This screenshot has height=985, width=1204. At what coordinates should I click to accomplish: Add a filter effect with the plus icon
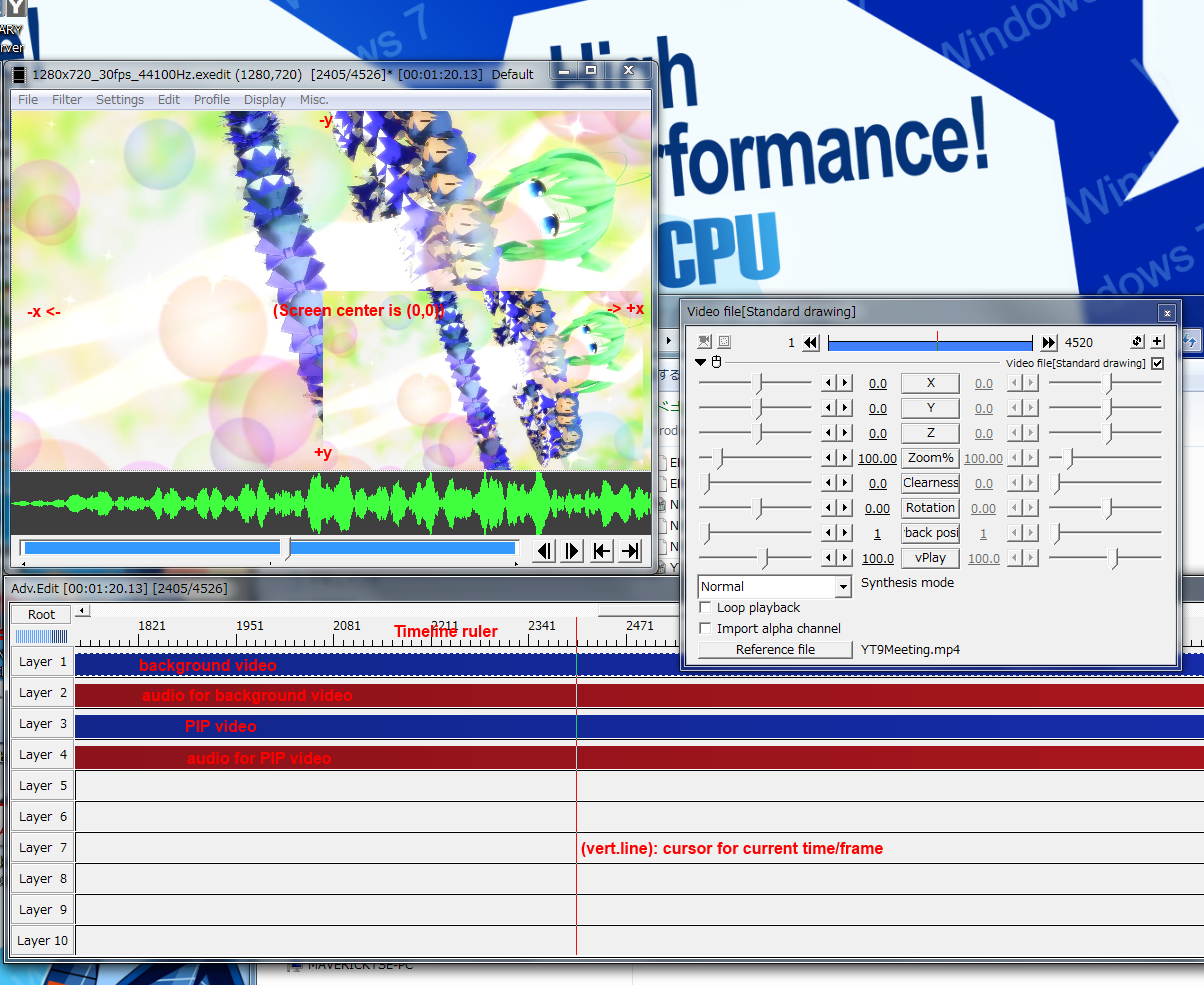(1157, 342)
